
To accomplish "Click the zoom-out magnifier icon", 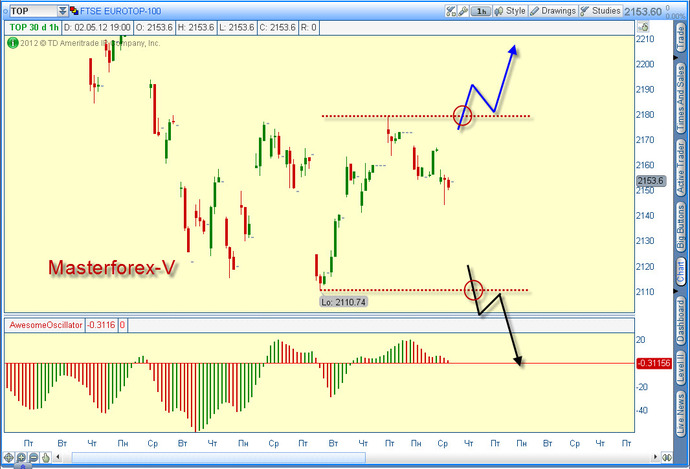I will click(x=33, y=458).
